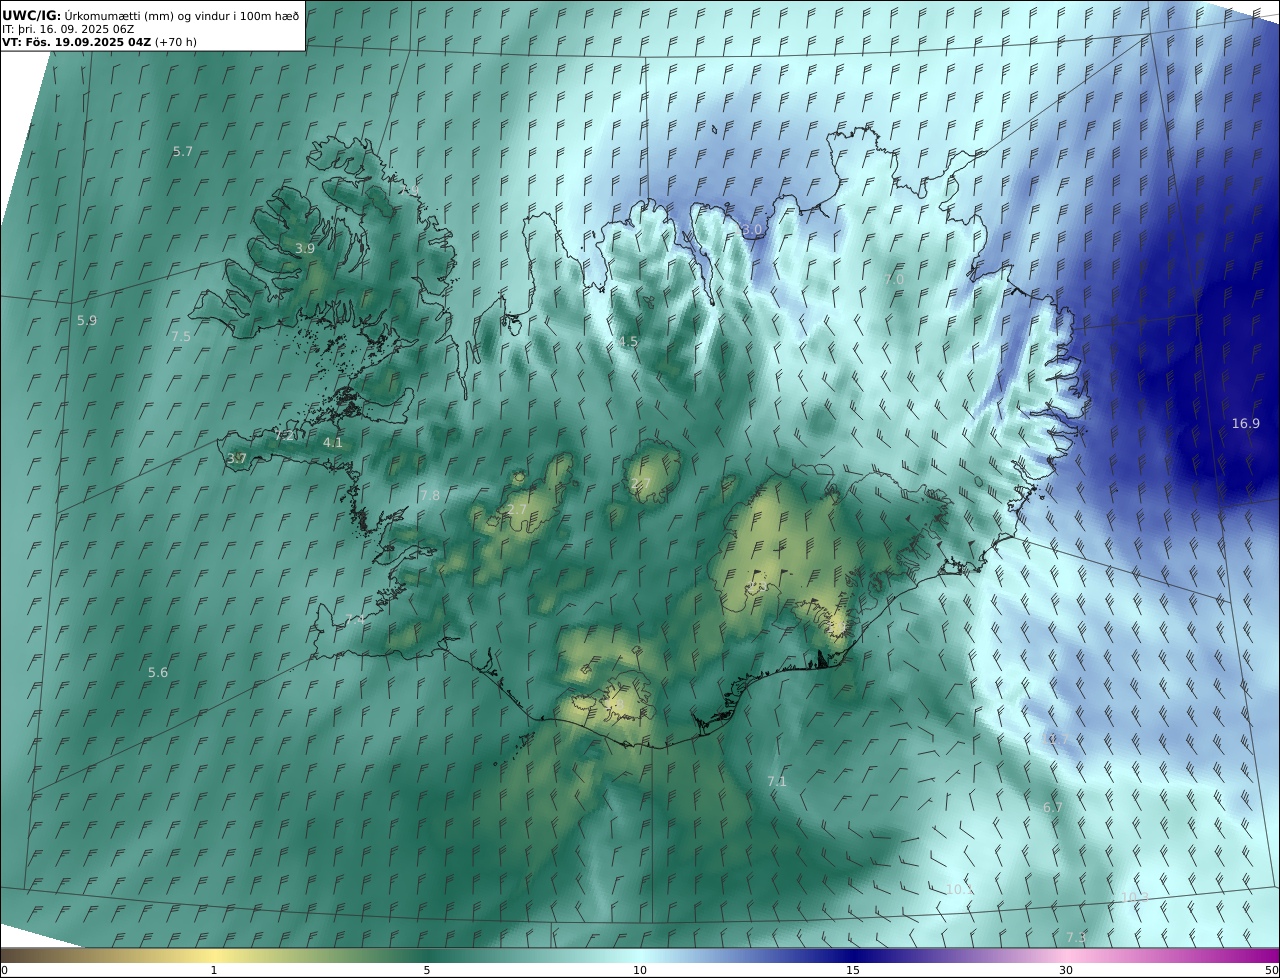The width and height of the screenshot is (1280, 978).
Task: Click the colorbar tick label 30
Action: (1066, 970)
